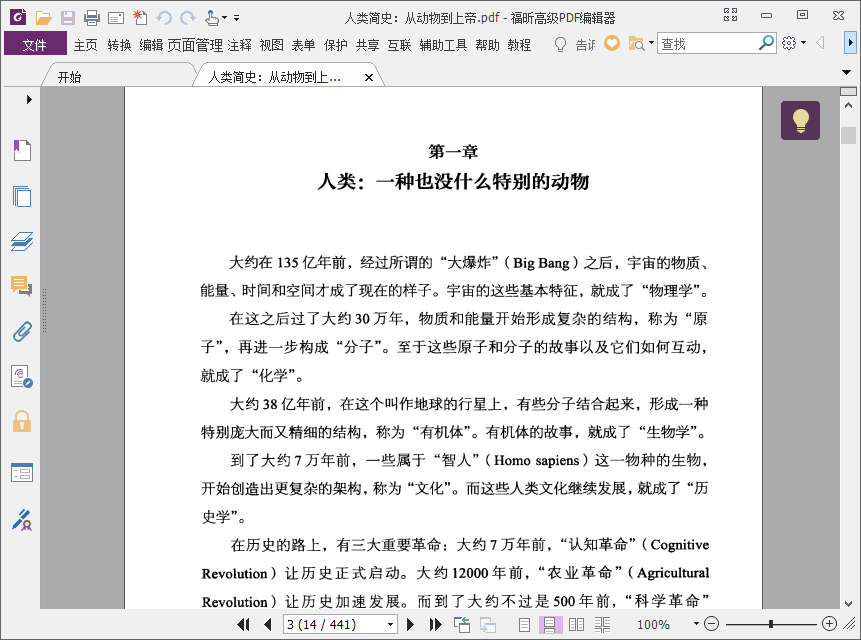Viewport: 861px width, 640px height.
Task: Click the previous view icon
Action: point(462,624)
